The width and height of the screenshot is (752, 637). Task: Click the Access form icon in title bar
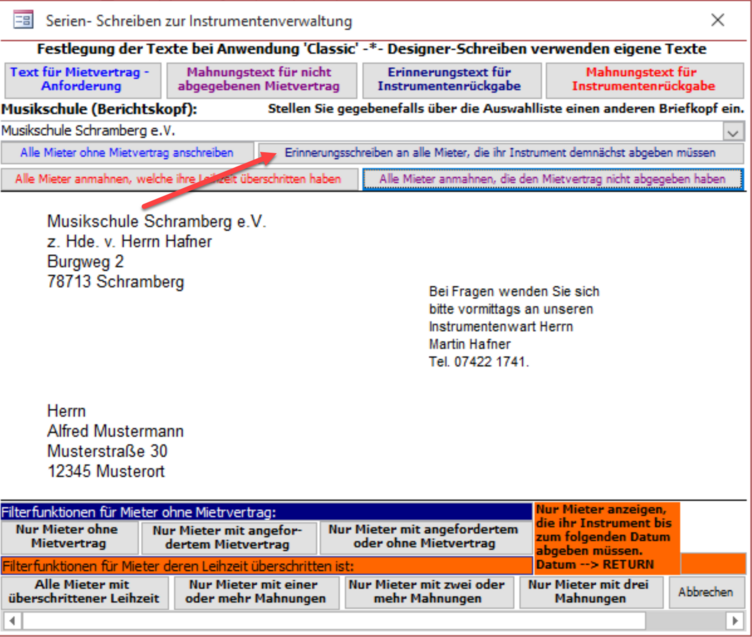click(21, 20)
